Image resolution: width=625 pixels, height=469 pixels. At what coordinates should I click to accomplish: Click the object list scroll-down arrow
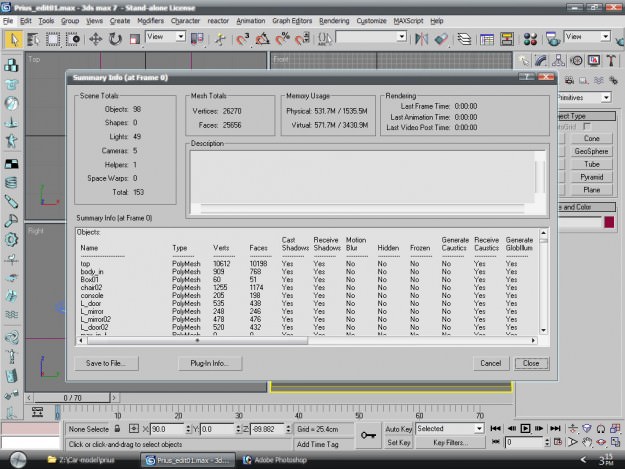pyautogui.click(x=543, y=330)
